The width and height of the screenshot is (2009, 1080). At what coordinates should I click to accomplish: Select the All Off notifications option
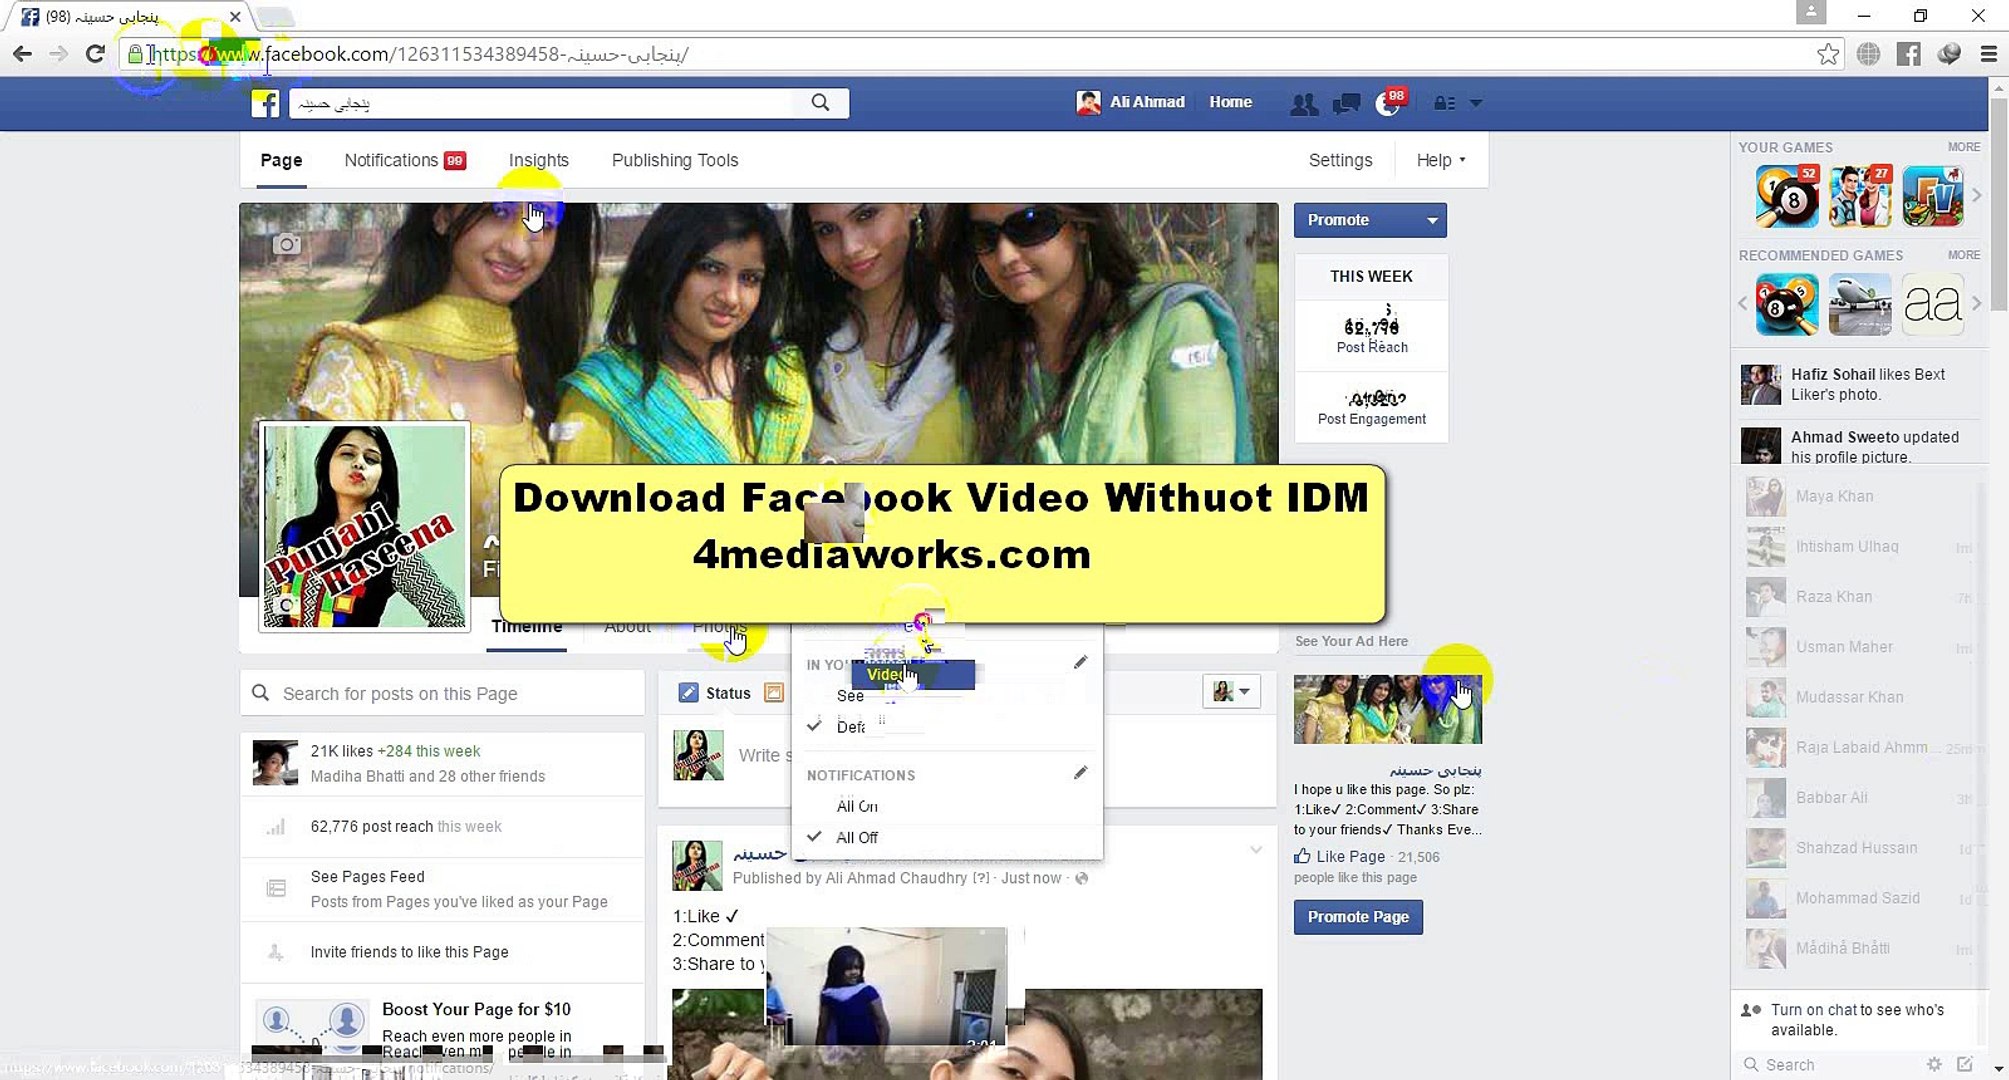(x=857, y=837)
